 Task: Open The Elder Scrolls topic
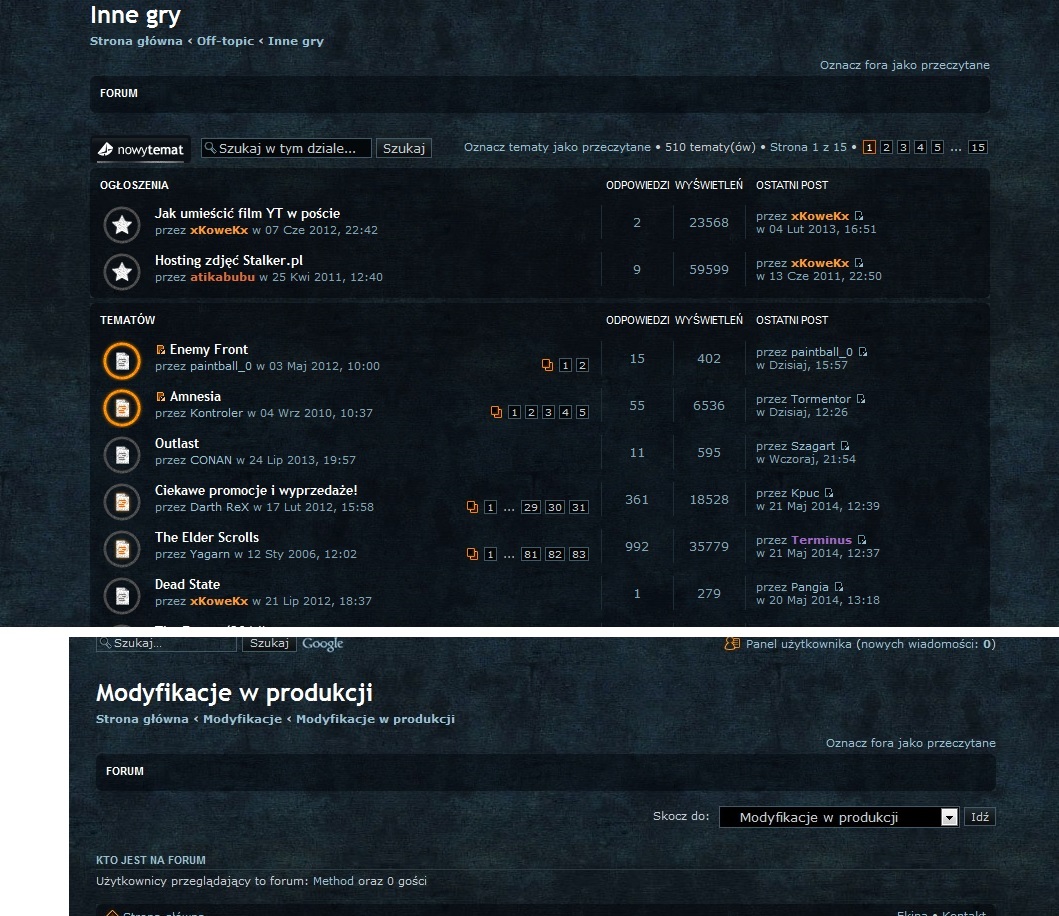pyautogui.click(x=207, y=537)
